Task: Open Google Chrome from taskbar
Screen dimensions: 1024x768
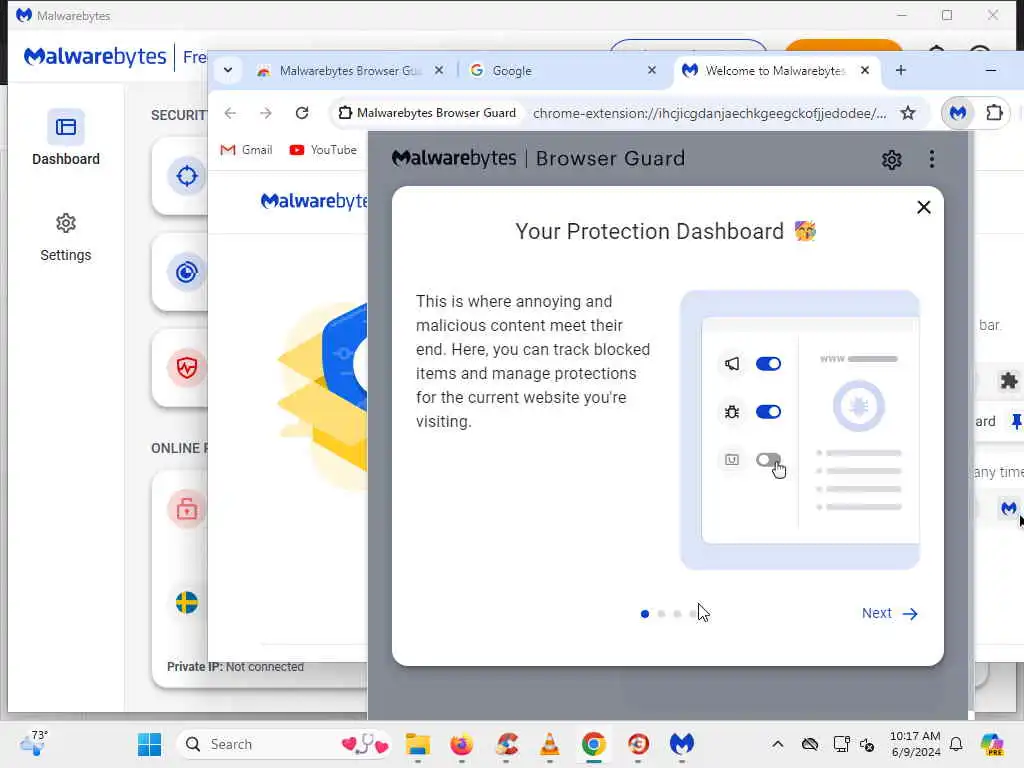Action: pyautogui.click(x=594, y=744)
